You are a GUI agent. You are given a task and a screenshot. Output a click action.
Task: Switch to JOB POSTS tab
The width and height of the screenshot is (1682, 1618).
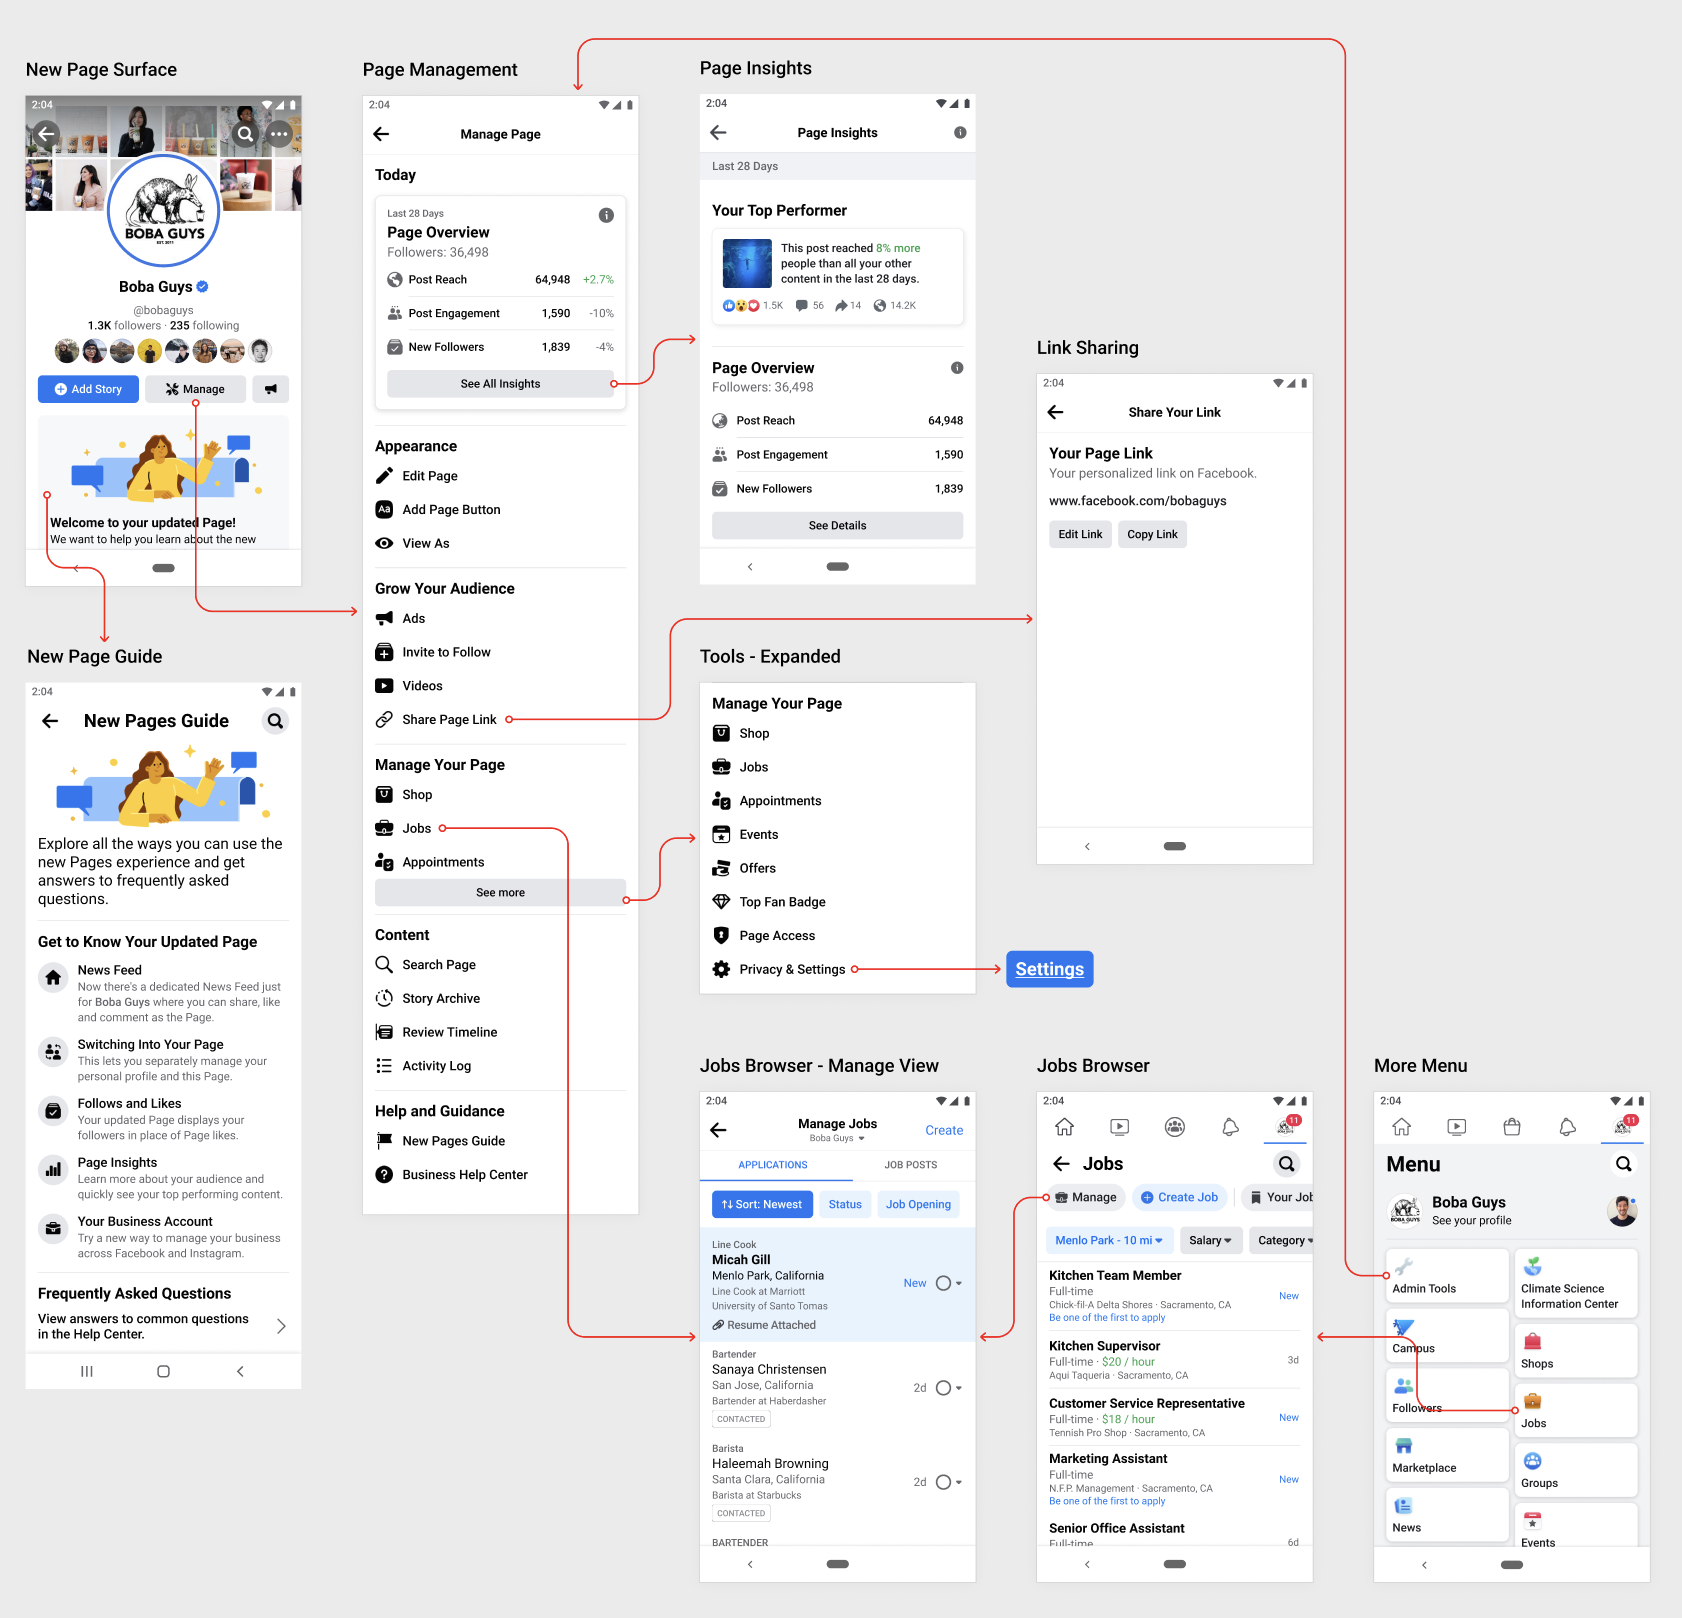point(911,1166)
